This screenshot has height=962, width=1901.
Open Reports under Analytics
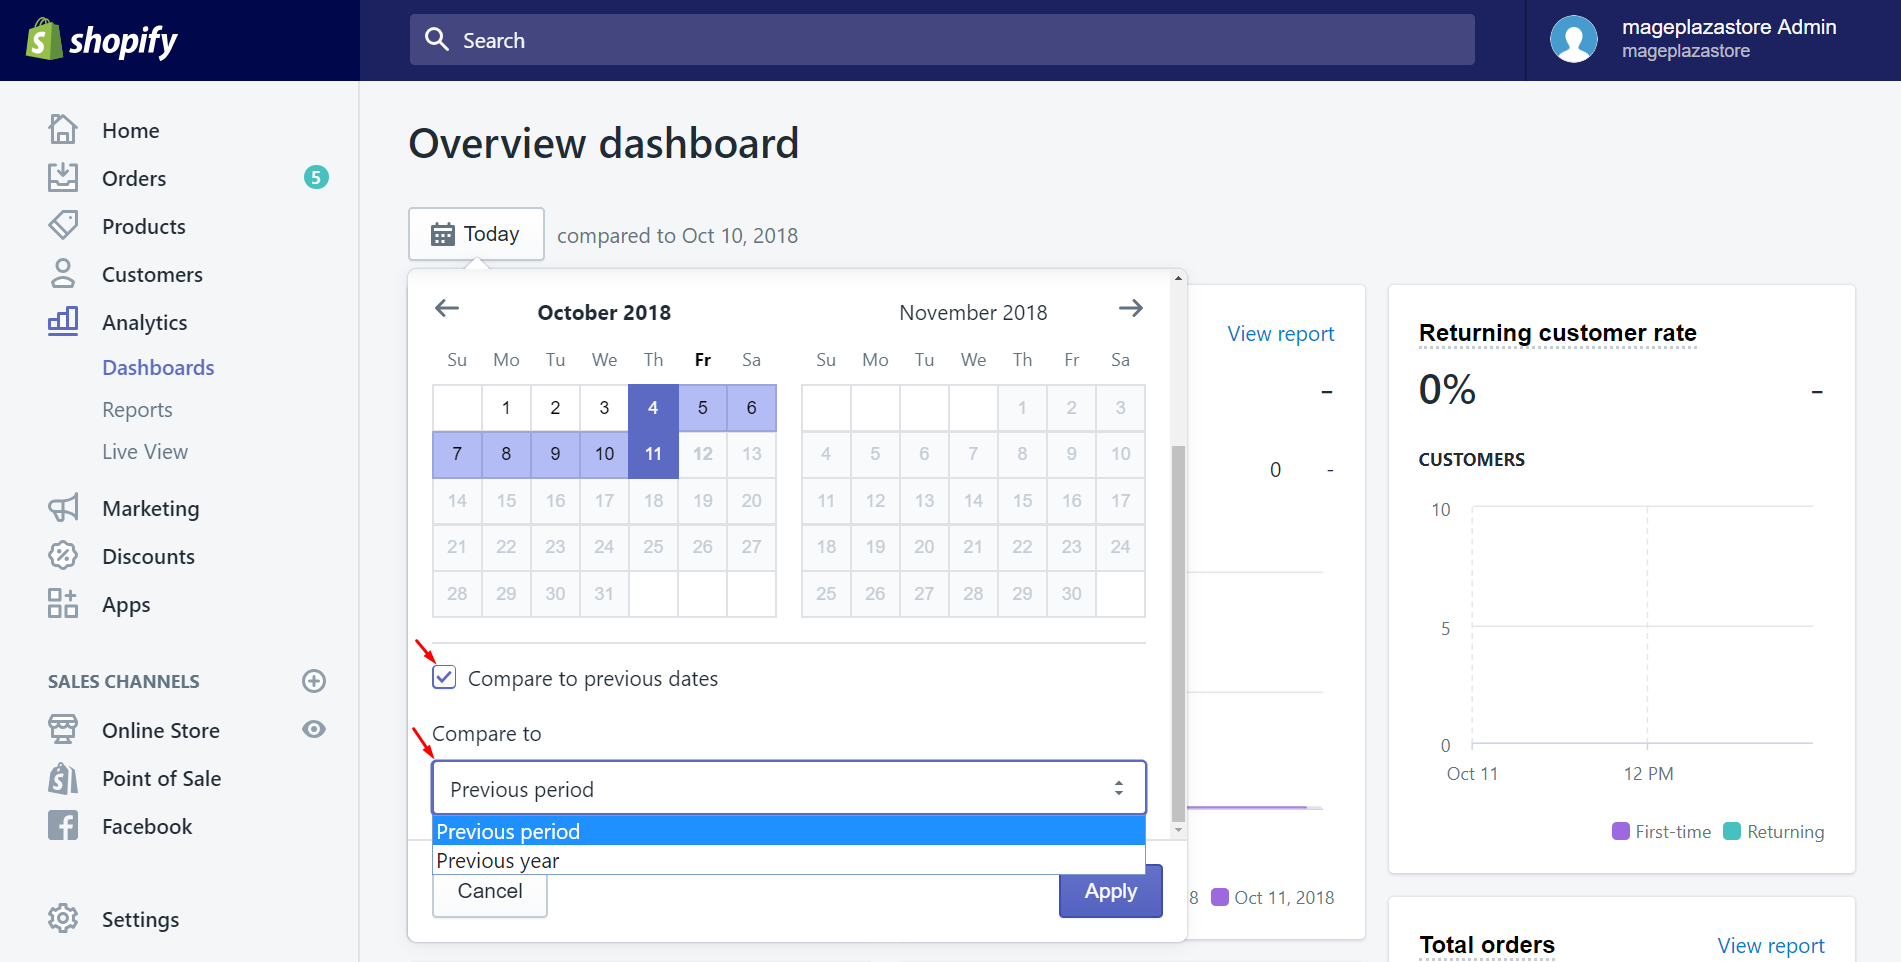coord(137,409)
